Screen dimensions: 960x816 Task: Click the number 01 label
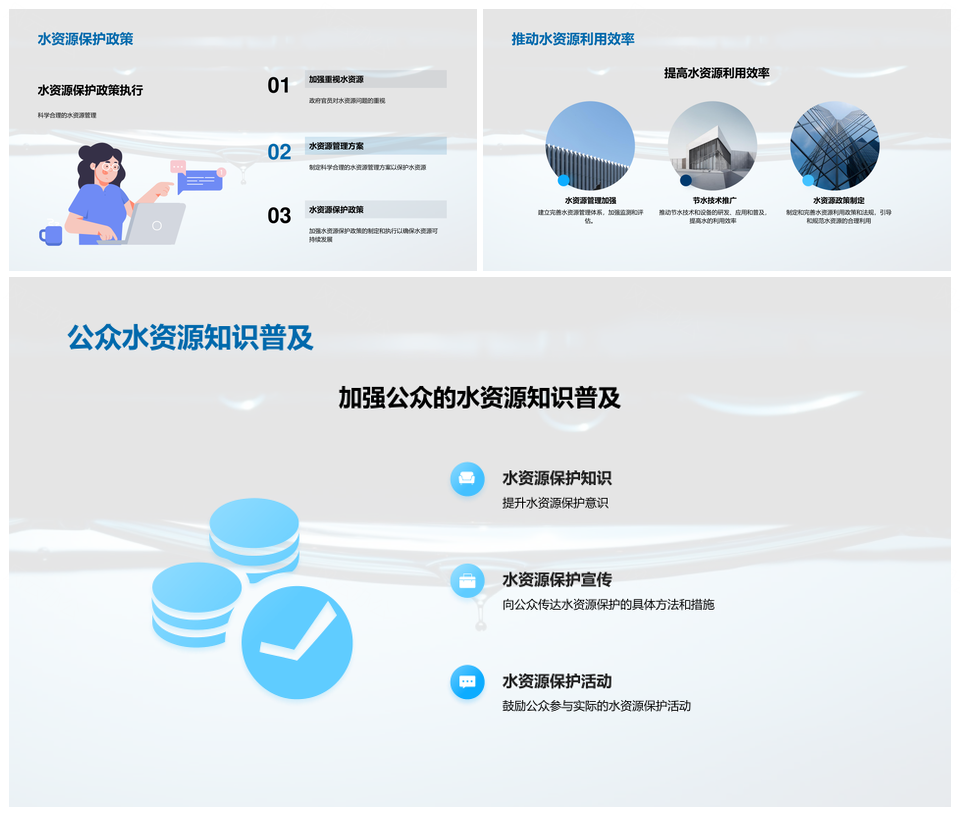point(279,86)
